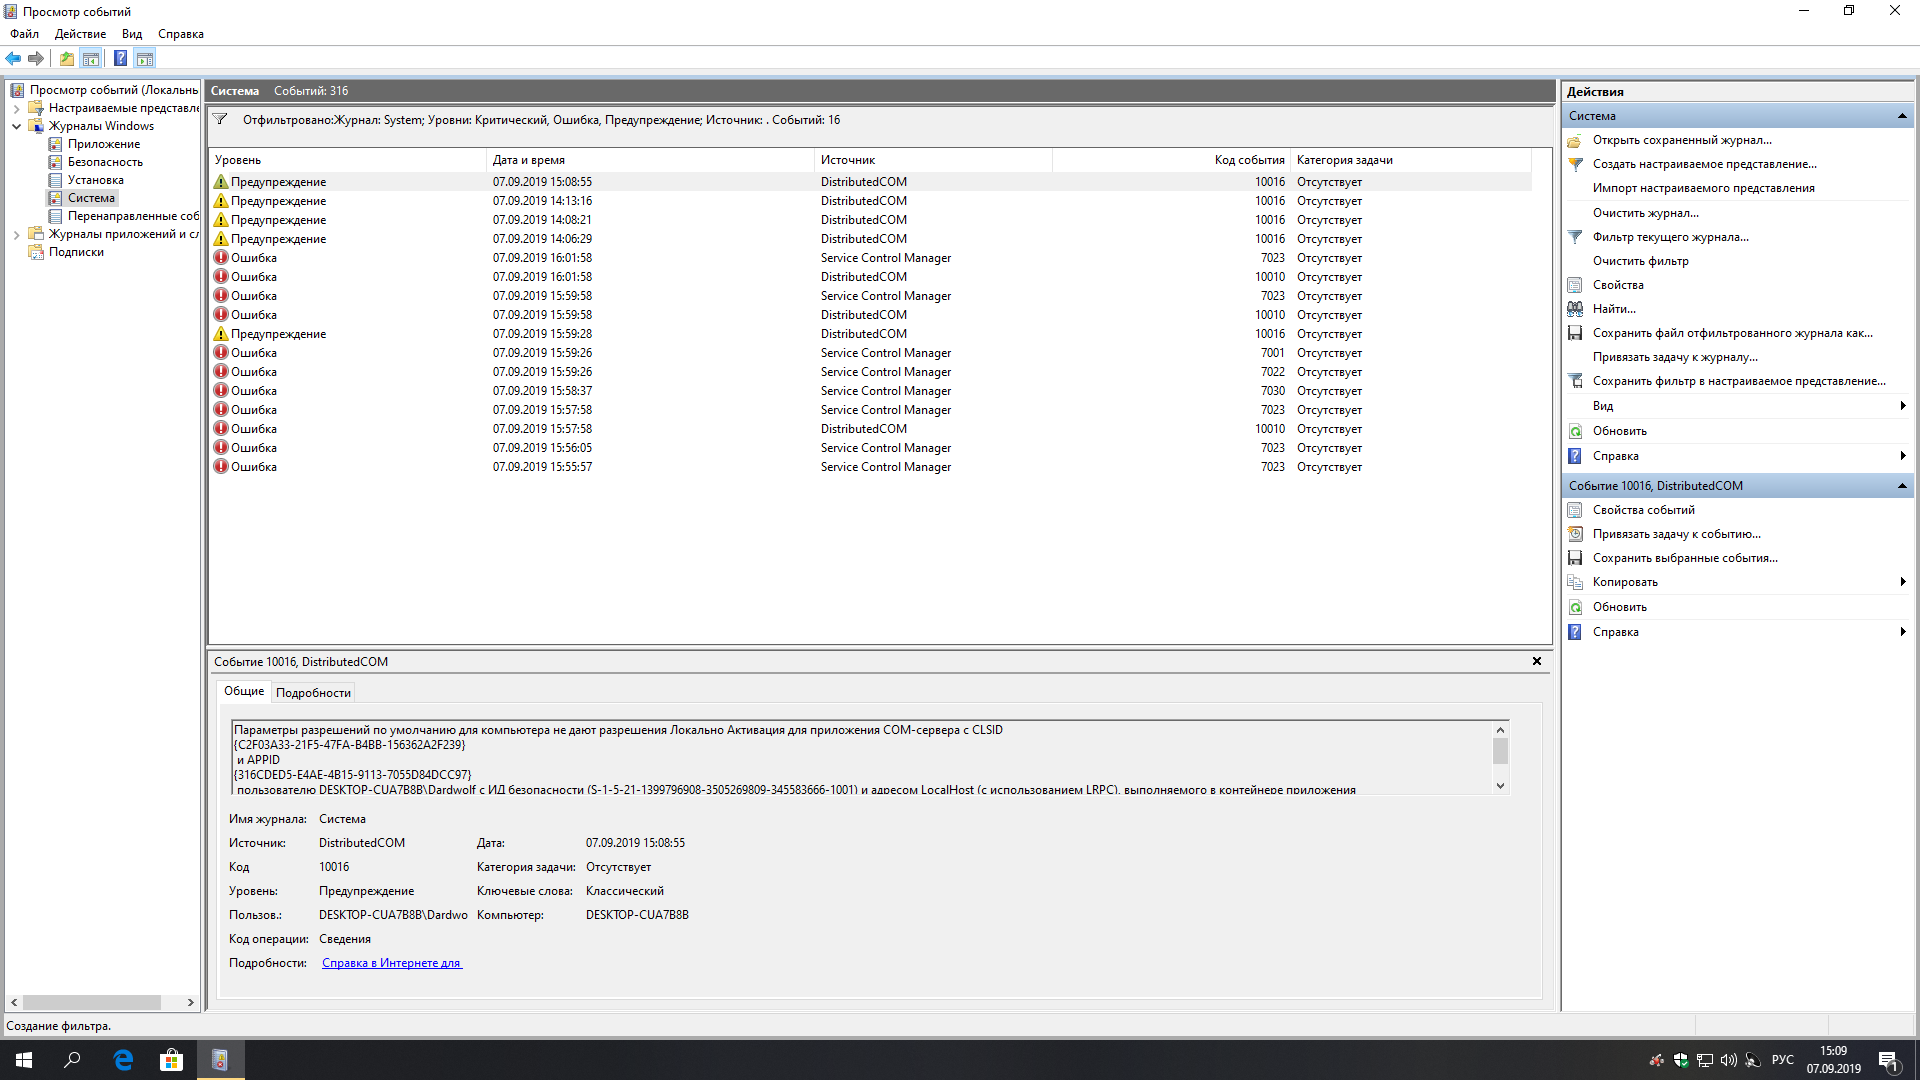Expand the Вид submenu arrow
1920x1080 pixels.
1902,406
